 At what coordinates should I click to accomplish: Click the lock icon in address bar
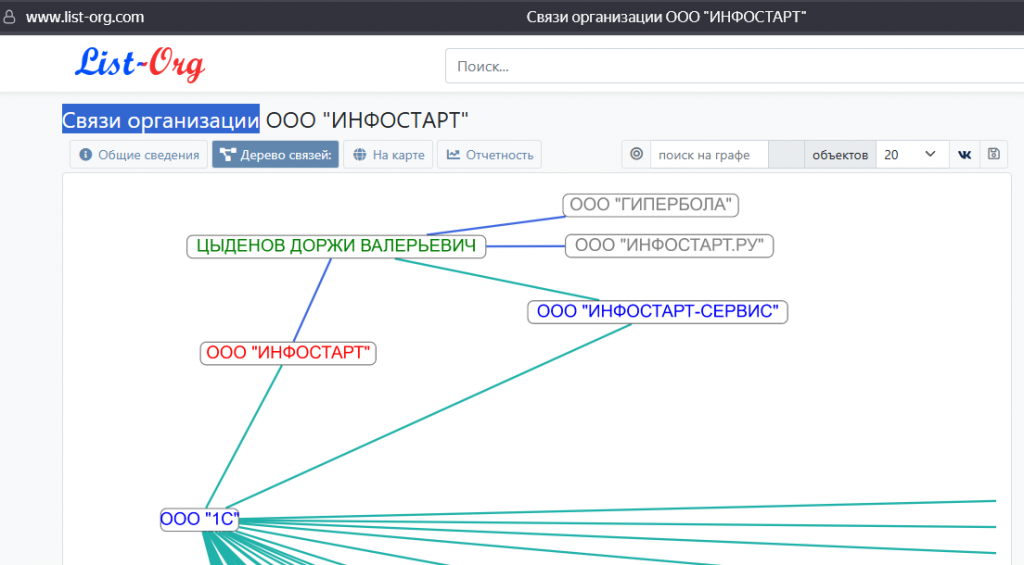pos(9,16)
